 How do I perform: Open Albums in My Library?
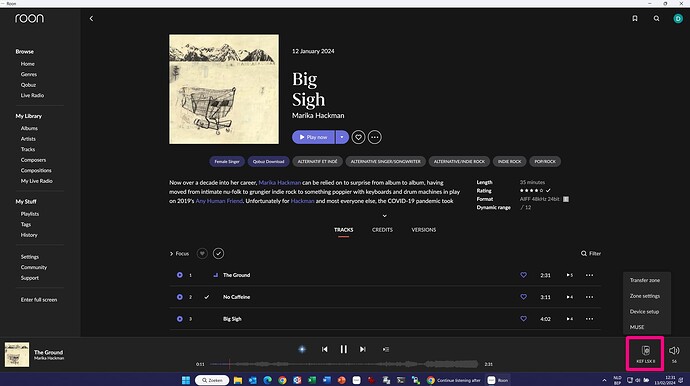(29, 129)
